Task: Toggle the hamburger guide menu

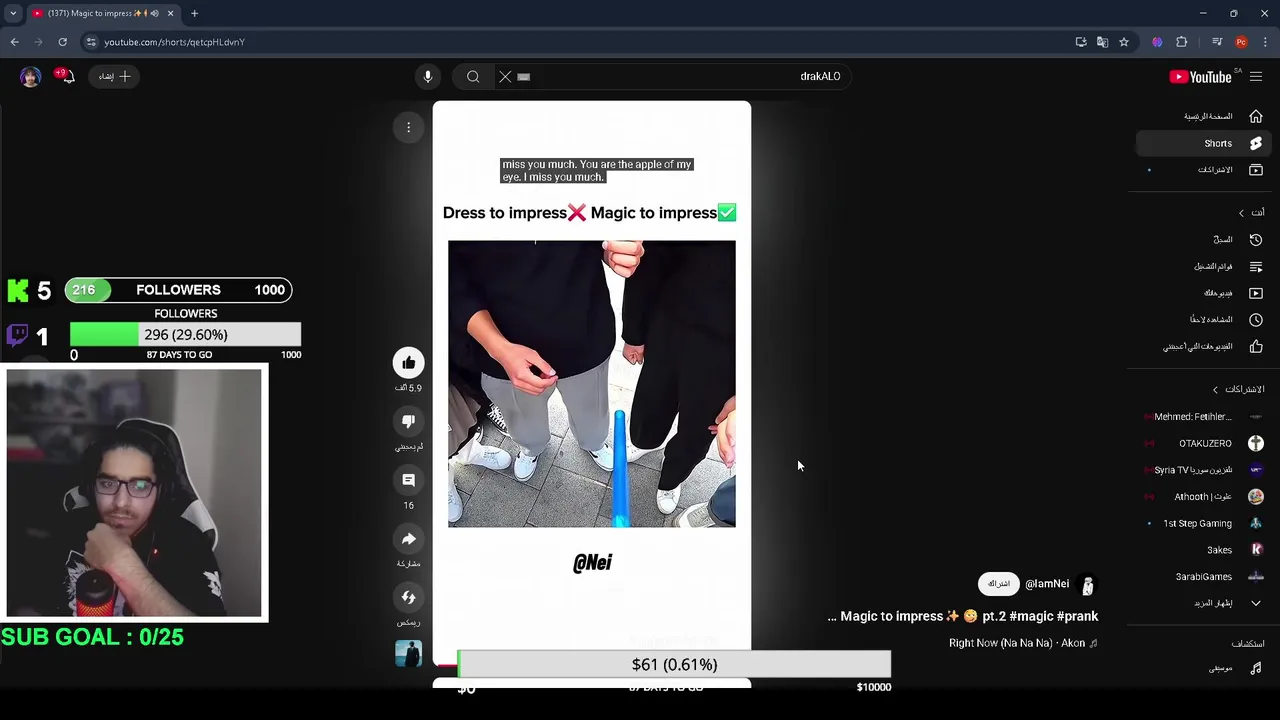Action: click(x=1256, y=77)
